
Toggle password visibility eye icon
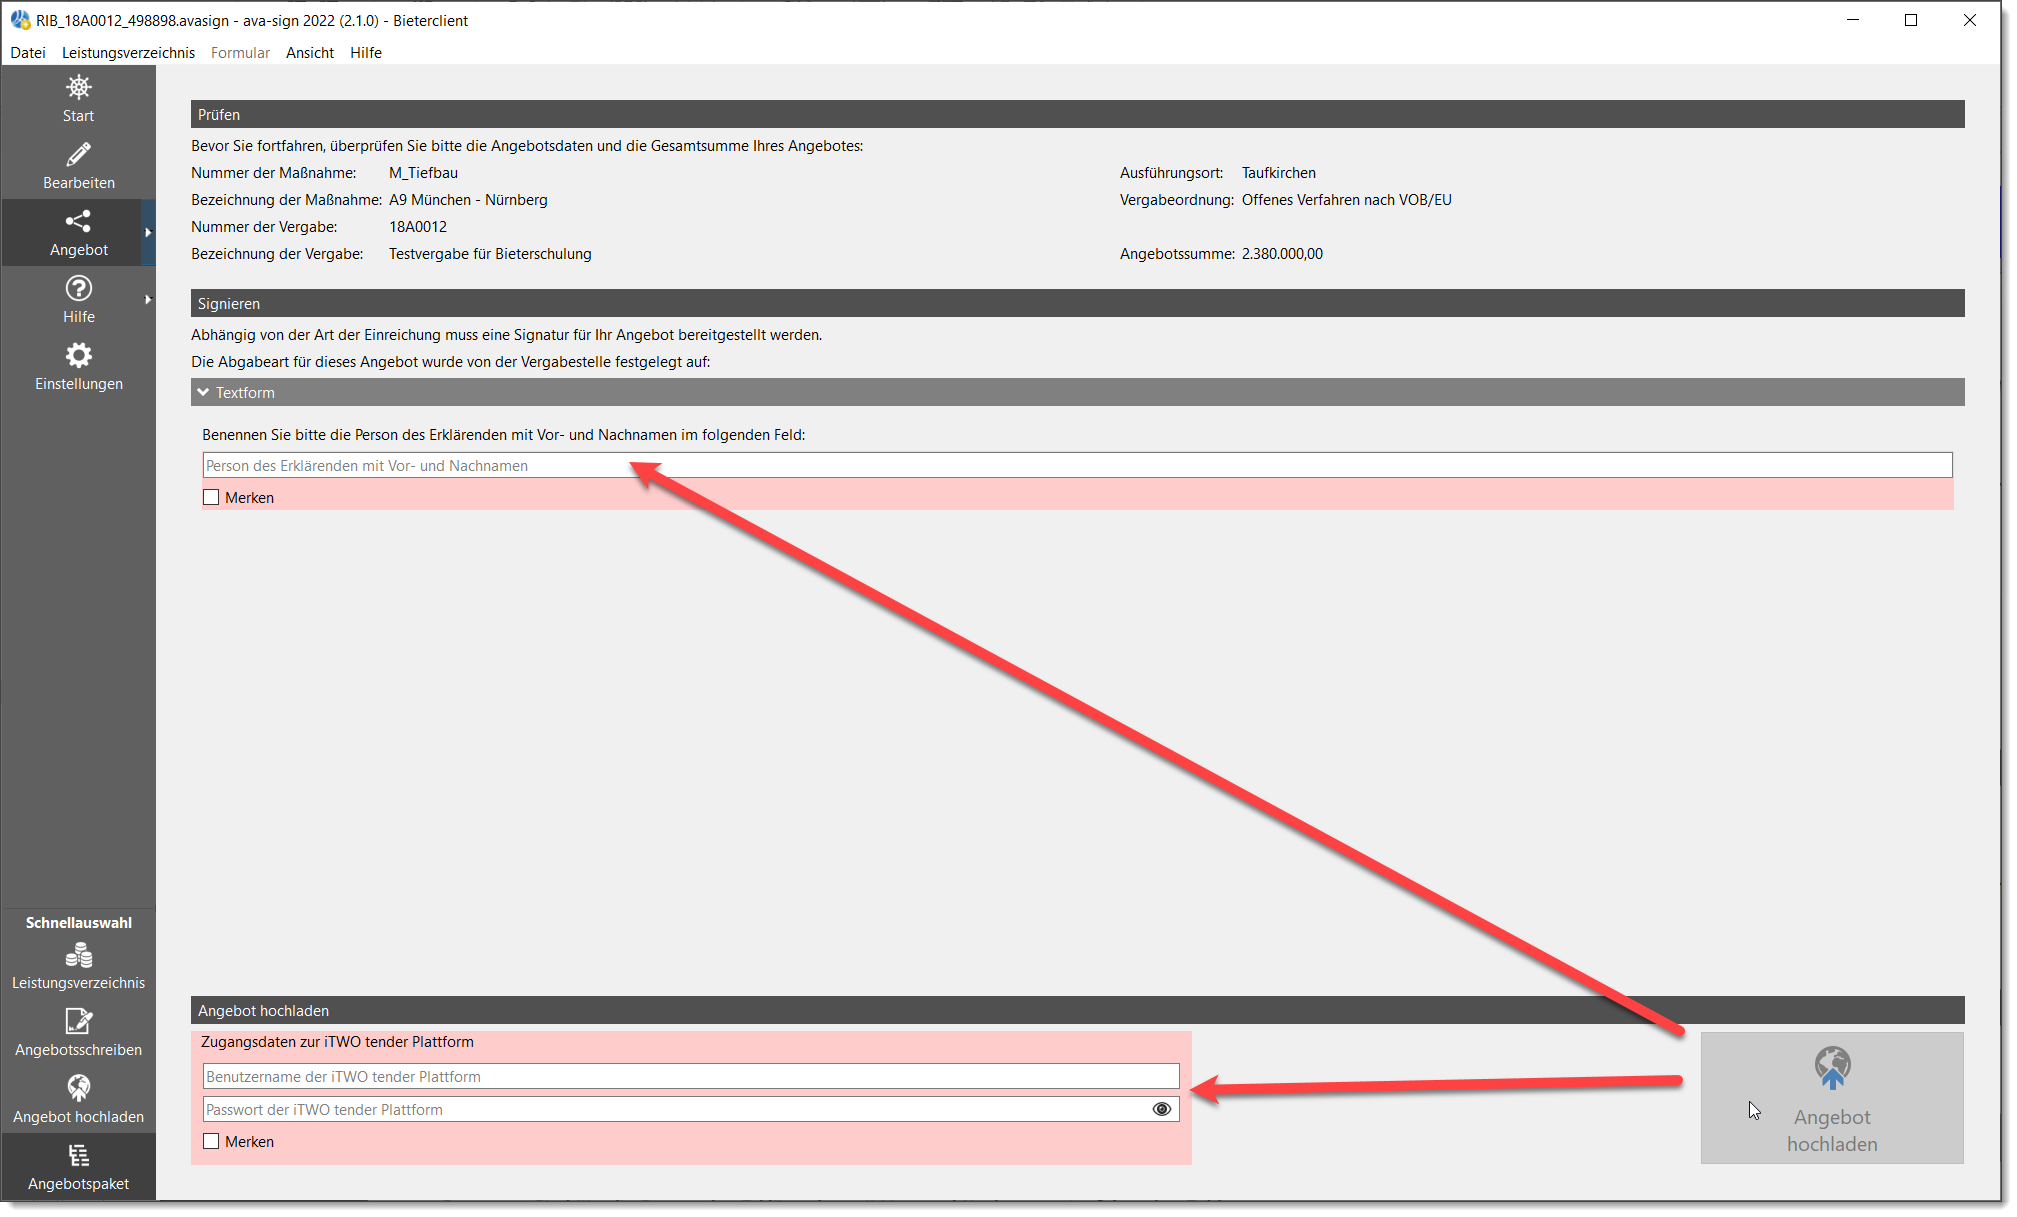click(1161, 1109)
